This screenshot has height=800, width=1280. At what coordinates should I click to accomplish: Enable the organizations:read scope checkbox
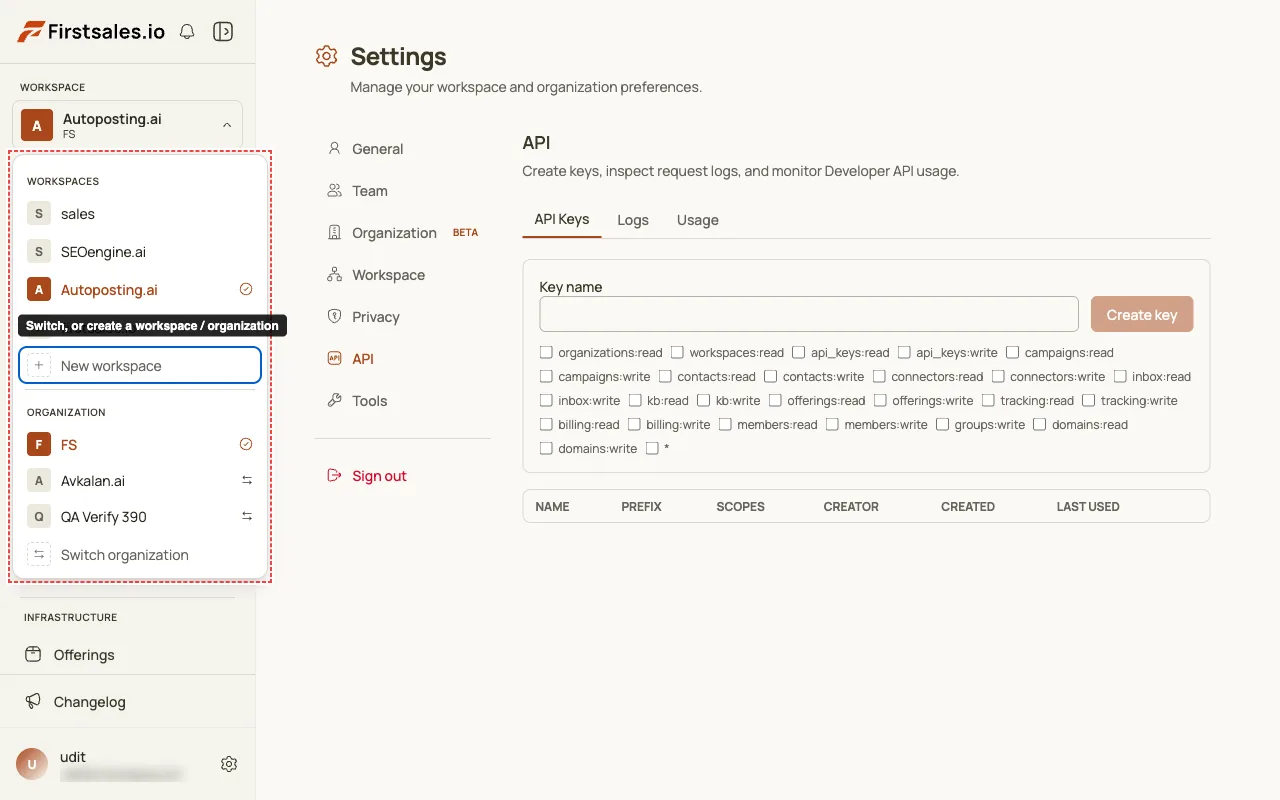(546, 353)
